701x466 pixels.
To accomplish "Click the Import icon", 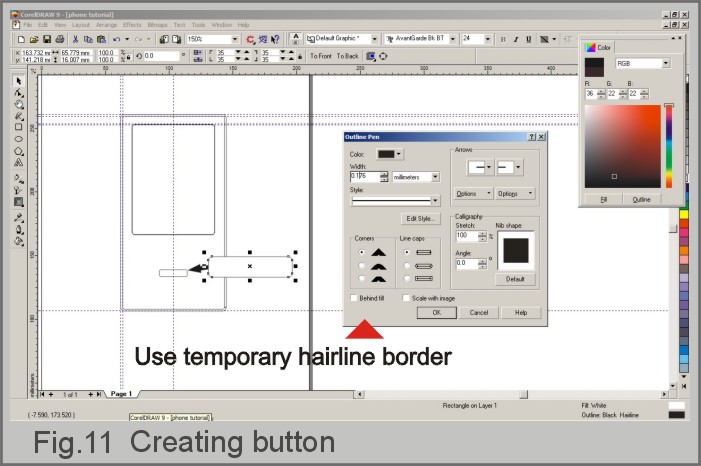I will click(x=164, y=39).
